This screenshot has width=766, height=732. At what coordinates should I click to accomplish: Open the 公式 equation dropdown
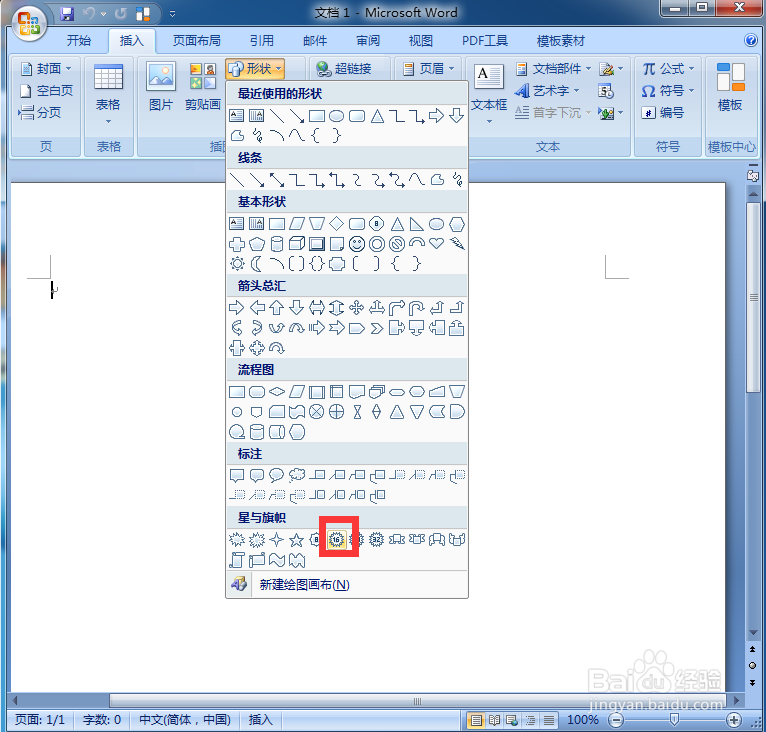(668, 69)
